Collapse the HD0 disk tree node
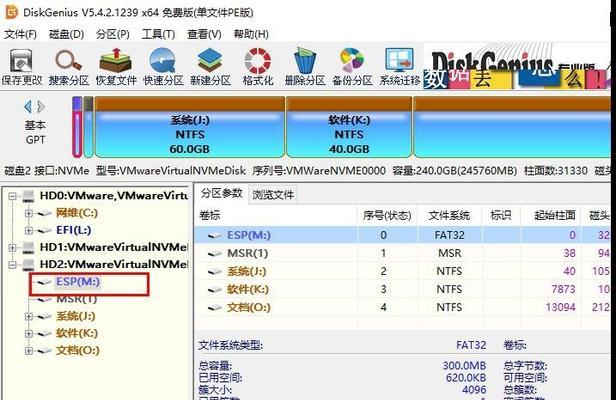Screen dimensions: 616x400 coord(13,196)
